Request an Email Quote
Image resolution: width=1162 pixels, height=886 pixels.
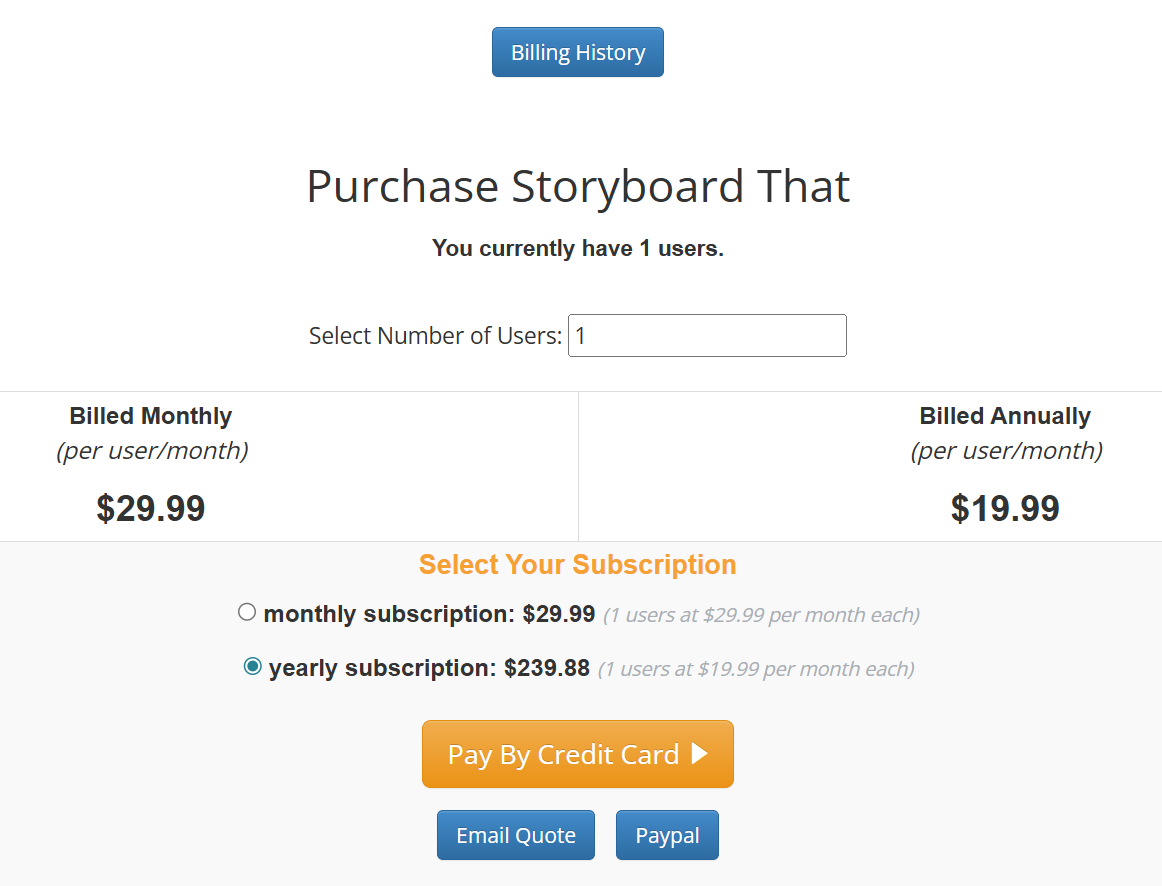tap(516, 835)
